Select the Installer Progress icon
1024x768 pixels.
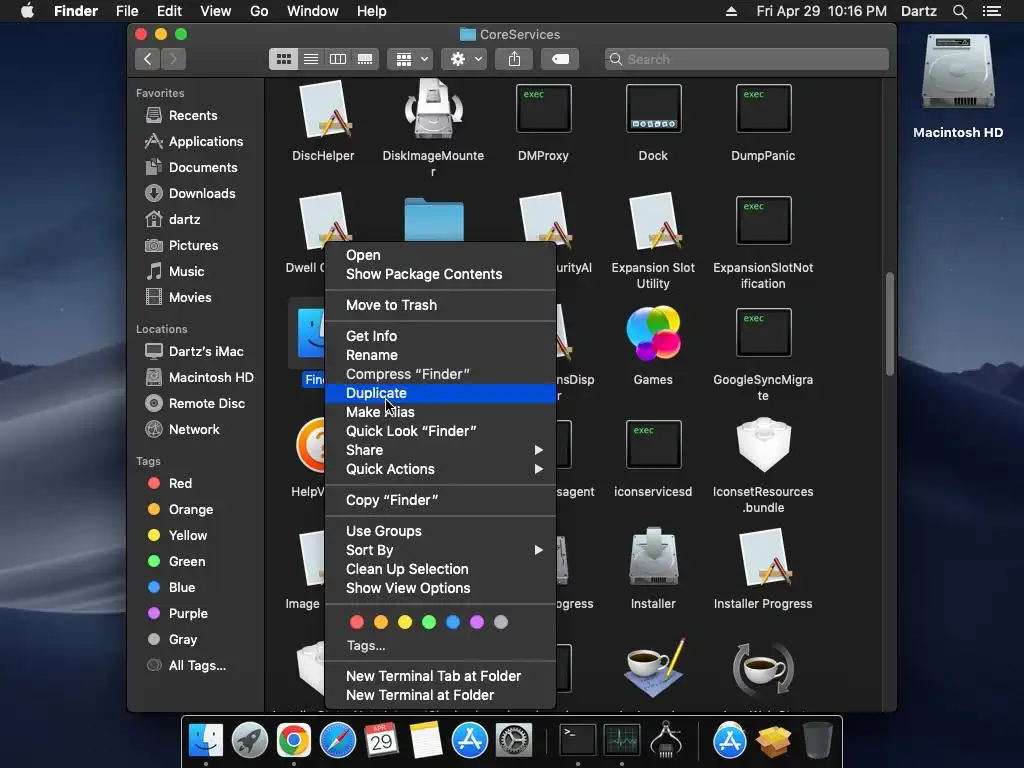tap(763, 558)
